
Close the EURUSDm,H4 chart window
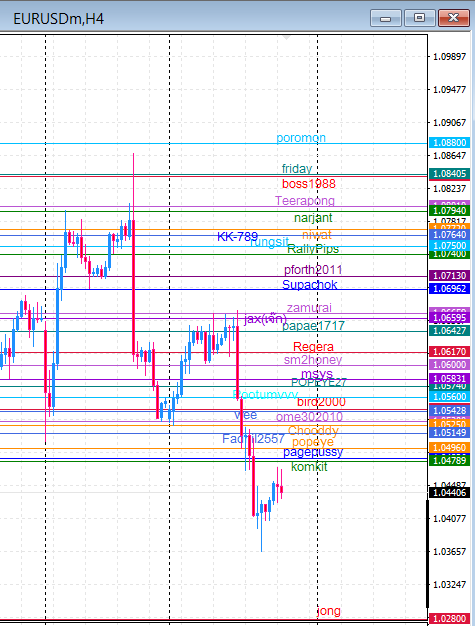[x=454, y=18]
